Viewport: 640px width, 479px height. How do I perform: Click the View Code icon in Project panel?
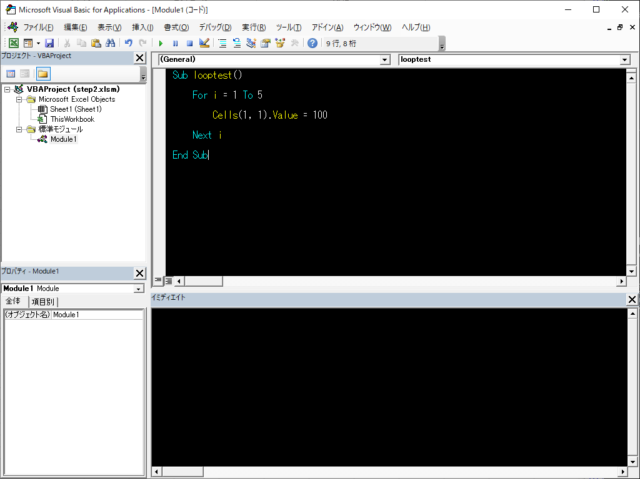11,74
